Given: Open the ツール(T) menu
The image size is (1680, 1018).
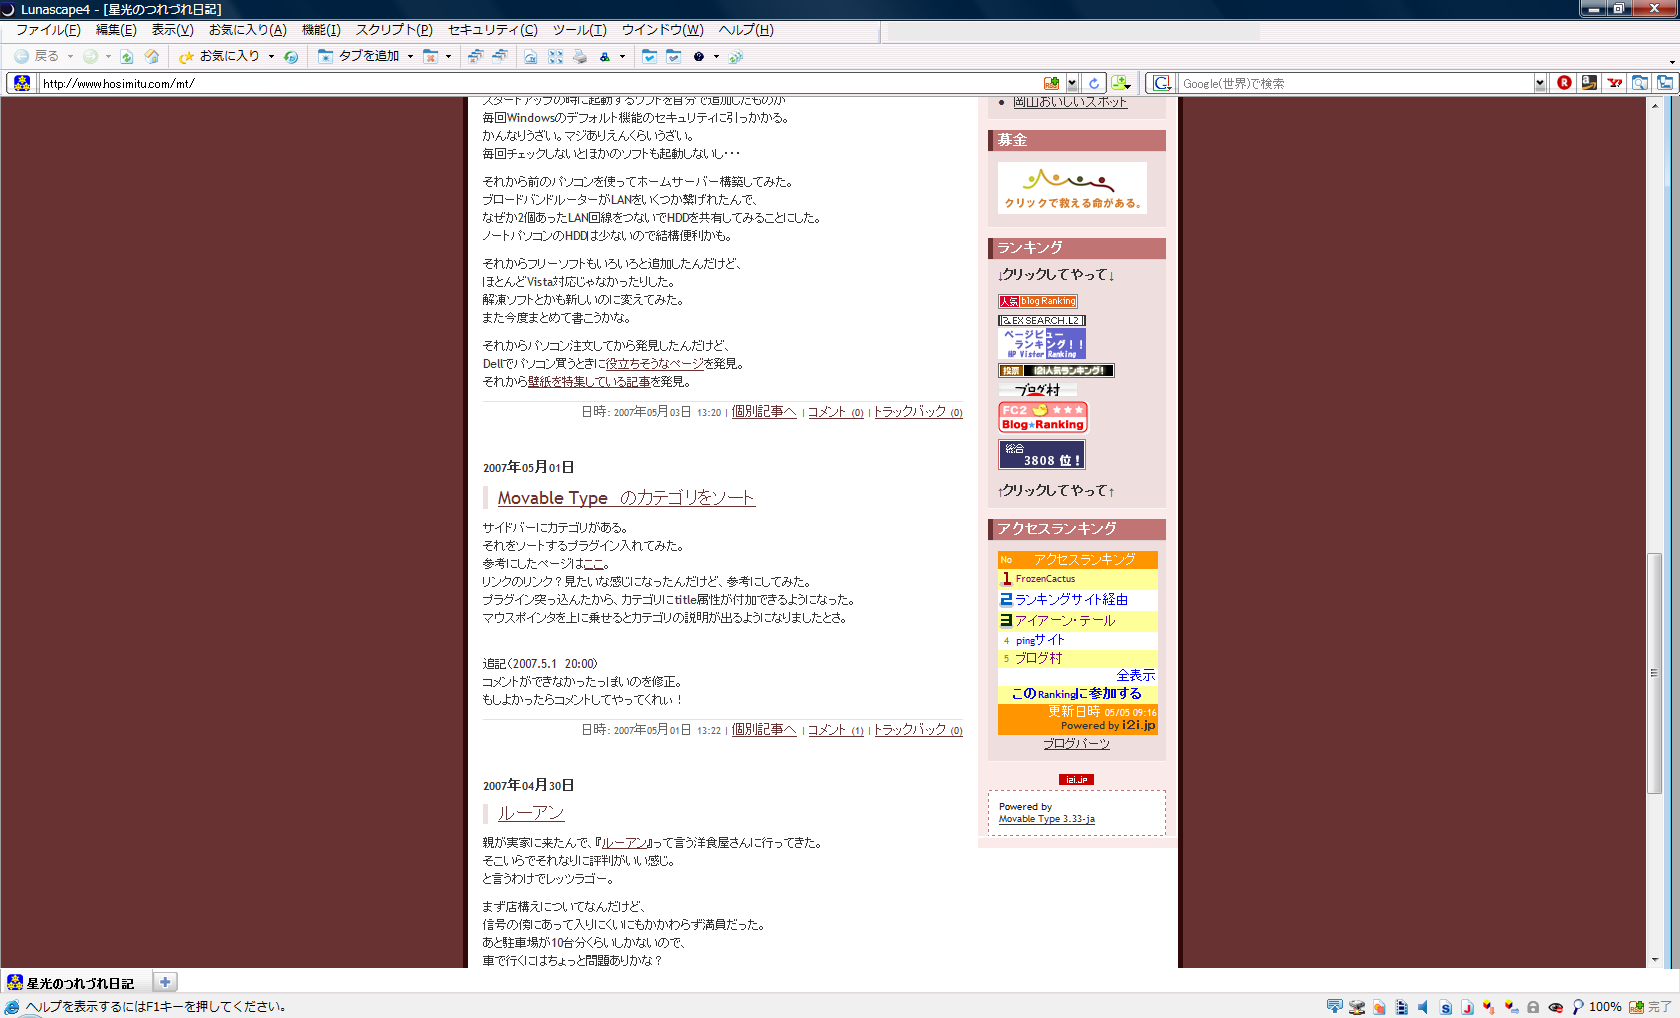Looking at the screenshot, I should pyautogui.click(x=579, y=30).
